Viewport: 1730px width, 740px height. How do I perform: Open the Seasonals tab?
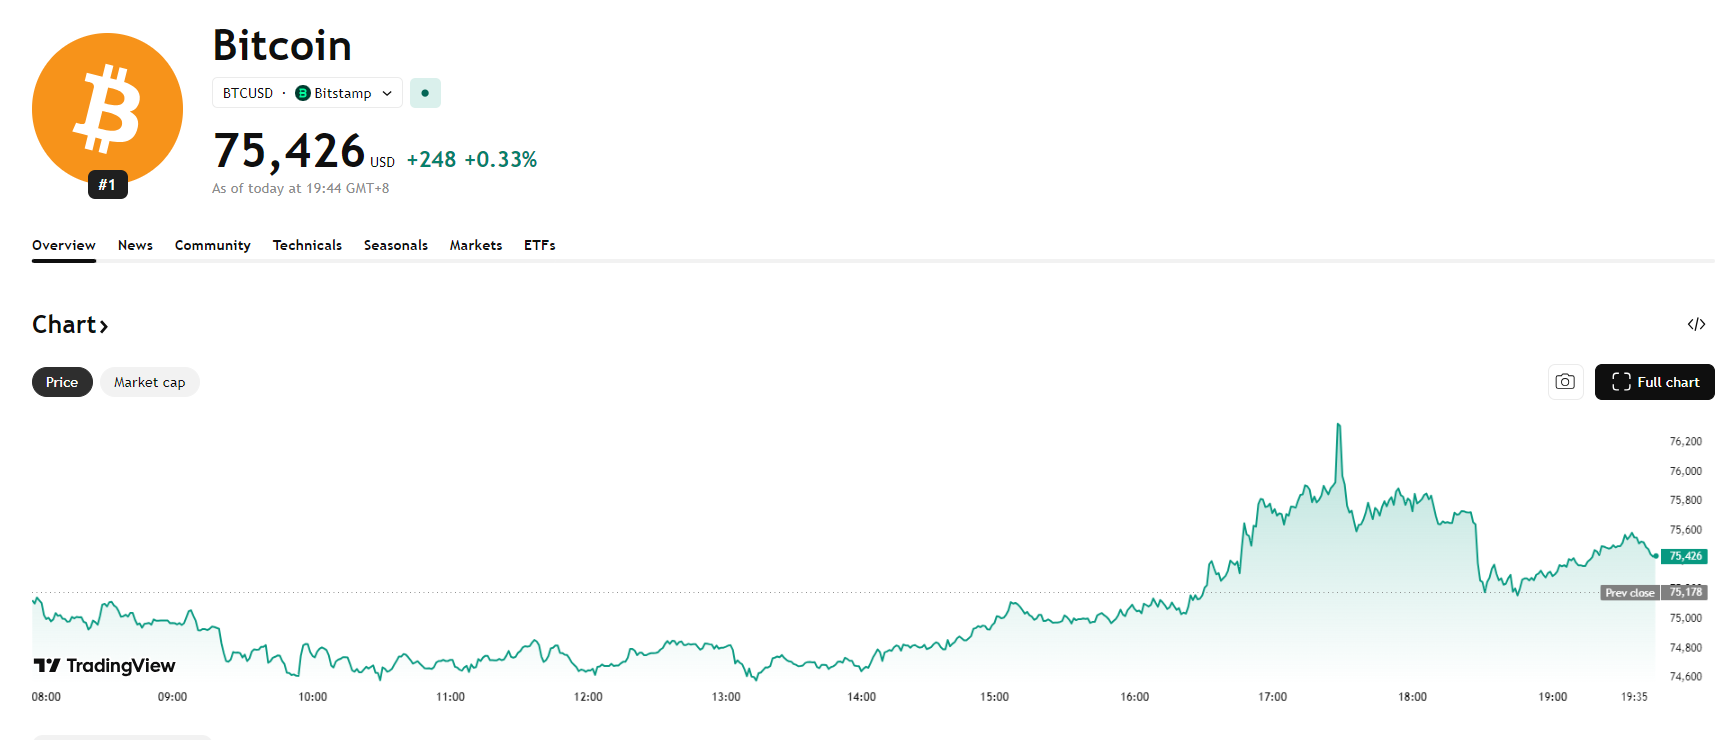click(x=395, y=245)
